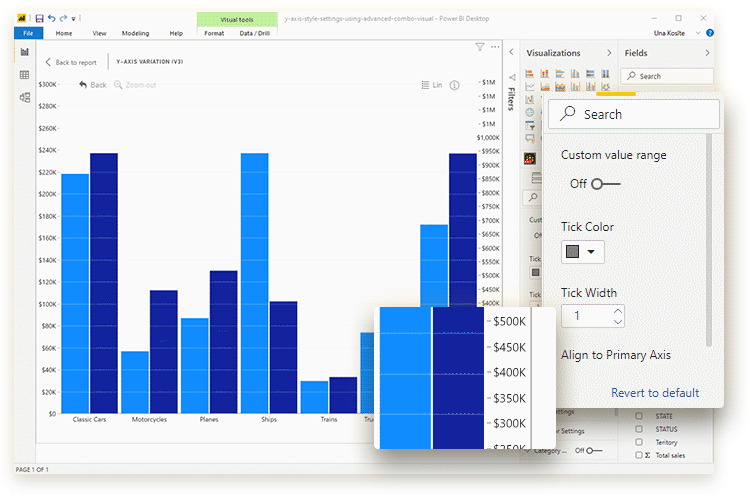This screenshot has width=750, height=500.
Task: Check the STATUS field checkbox
Action: tap(639, 429)
